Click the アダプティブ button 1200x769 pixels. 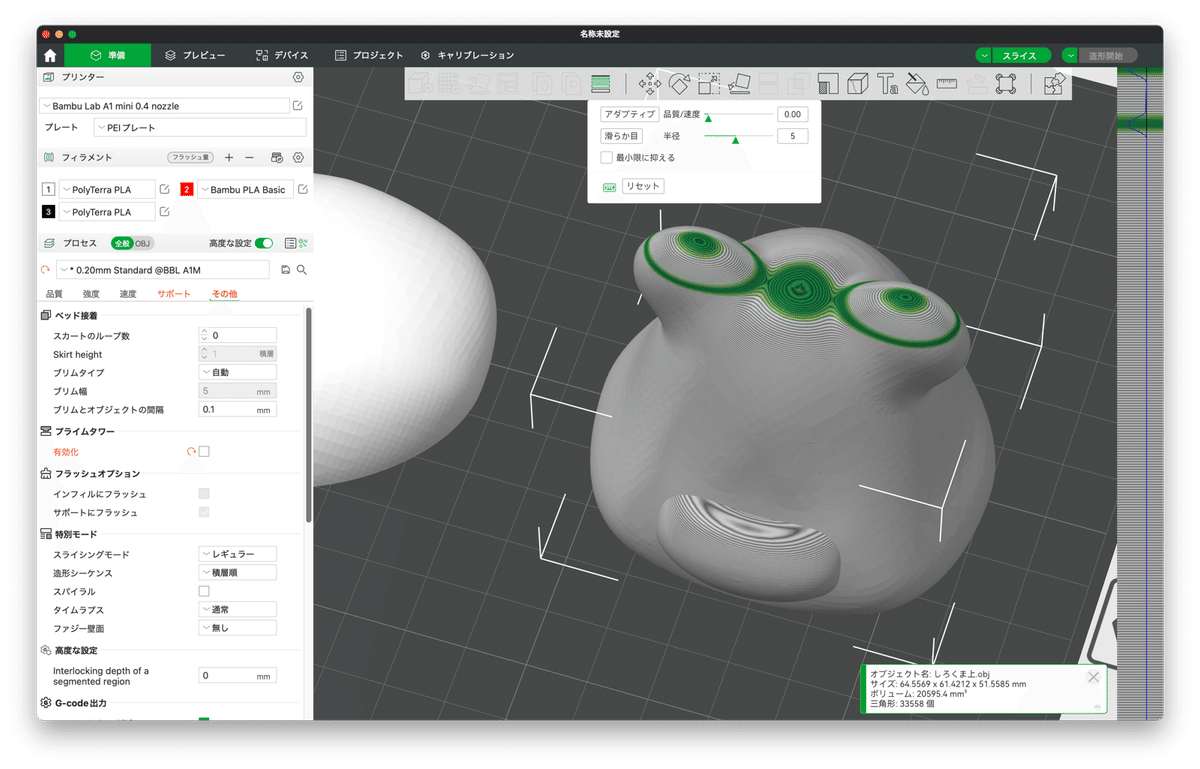point(629,115)
